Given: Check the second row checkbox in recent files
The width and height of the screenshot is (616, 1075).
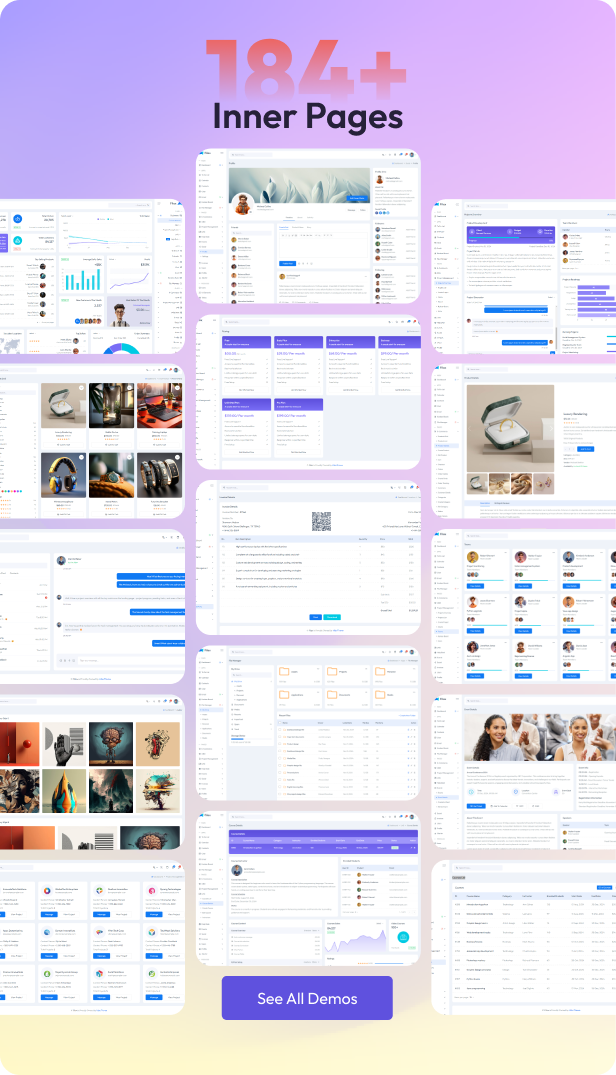Looking at the screenshot, I should [x=281, y=738].
